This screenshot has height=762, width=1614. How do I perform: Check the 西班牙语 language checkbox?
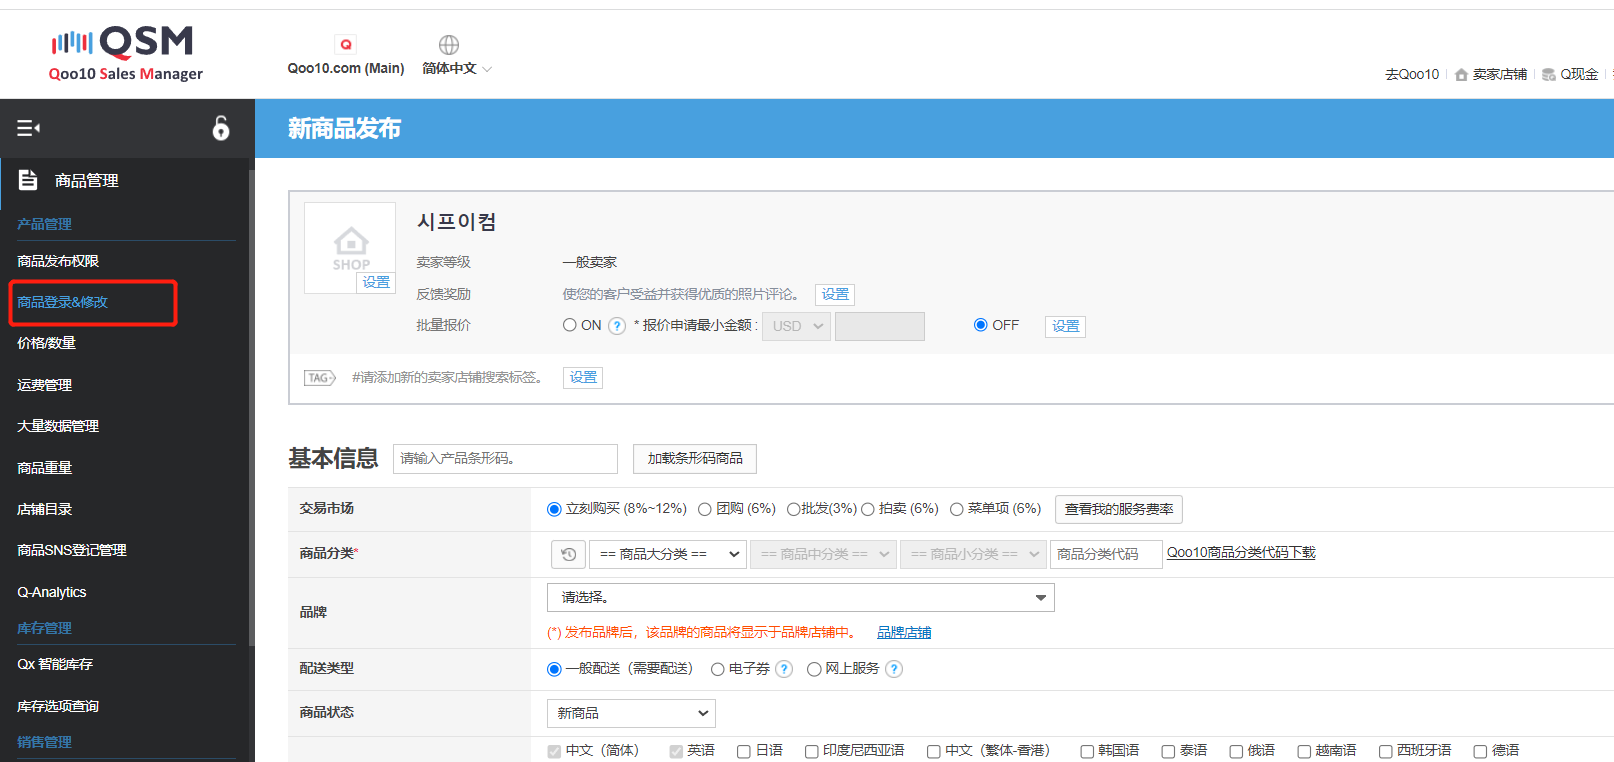coord(1386,751)
